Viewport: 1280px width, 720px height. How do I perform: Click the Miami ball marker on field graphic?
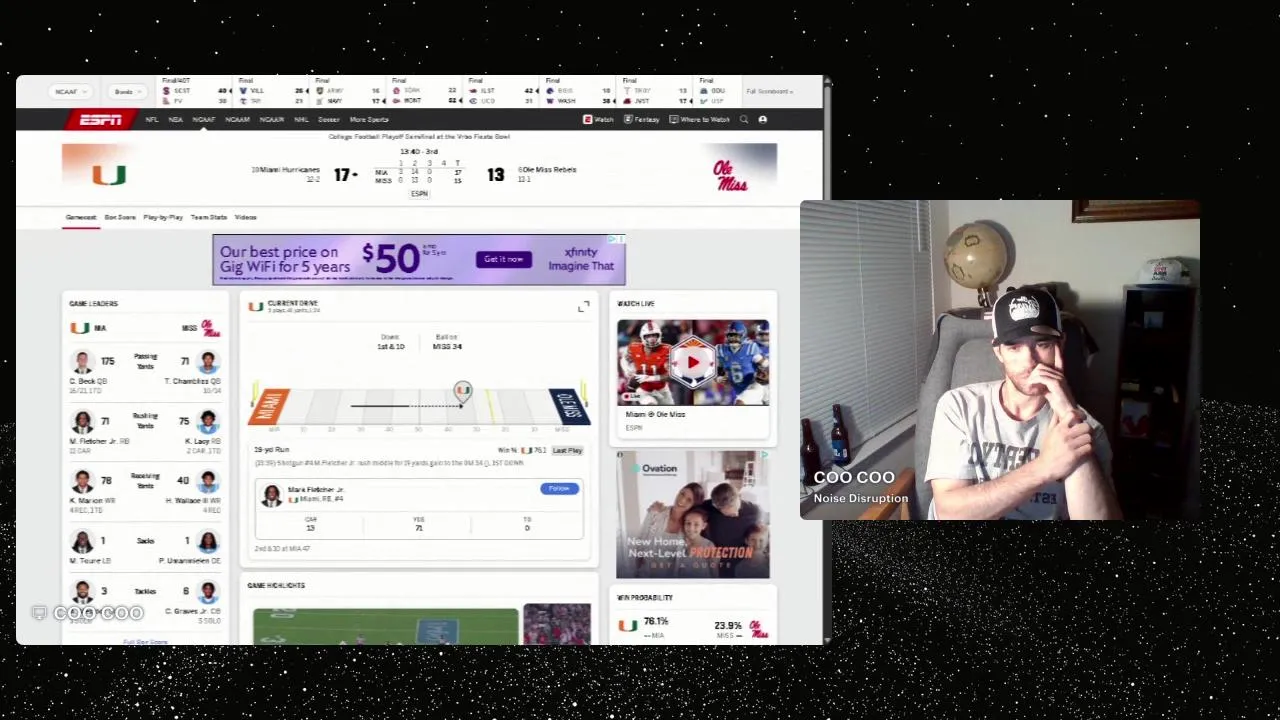462,391
